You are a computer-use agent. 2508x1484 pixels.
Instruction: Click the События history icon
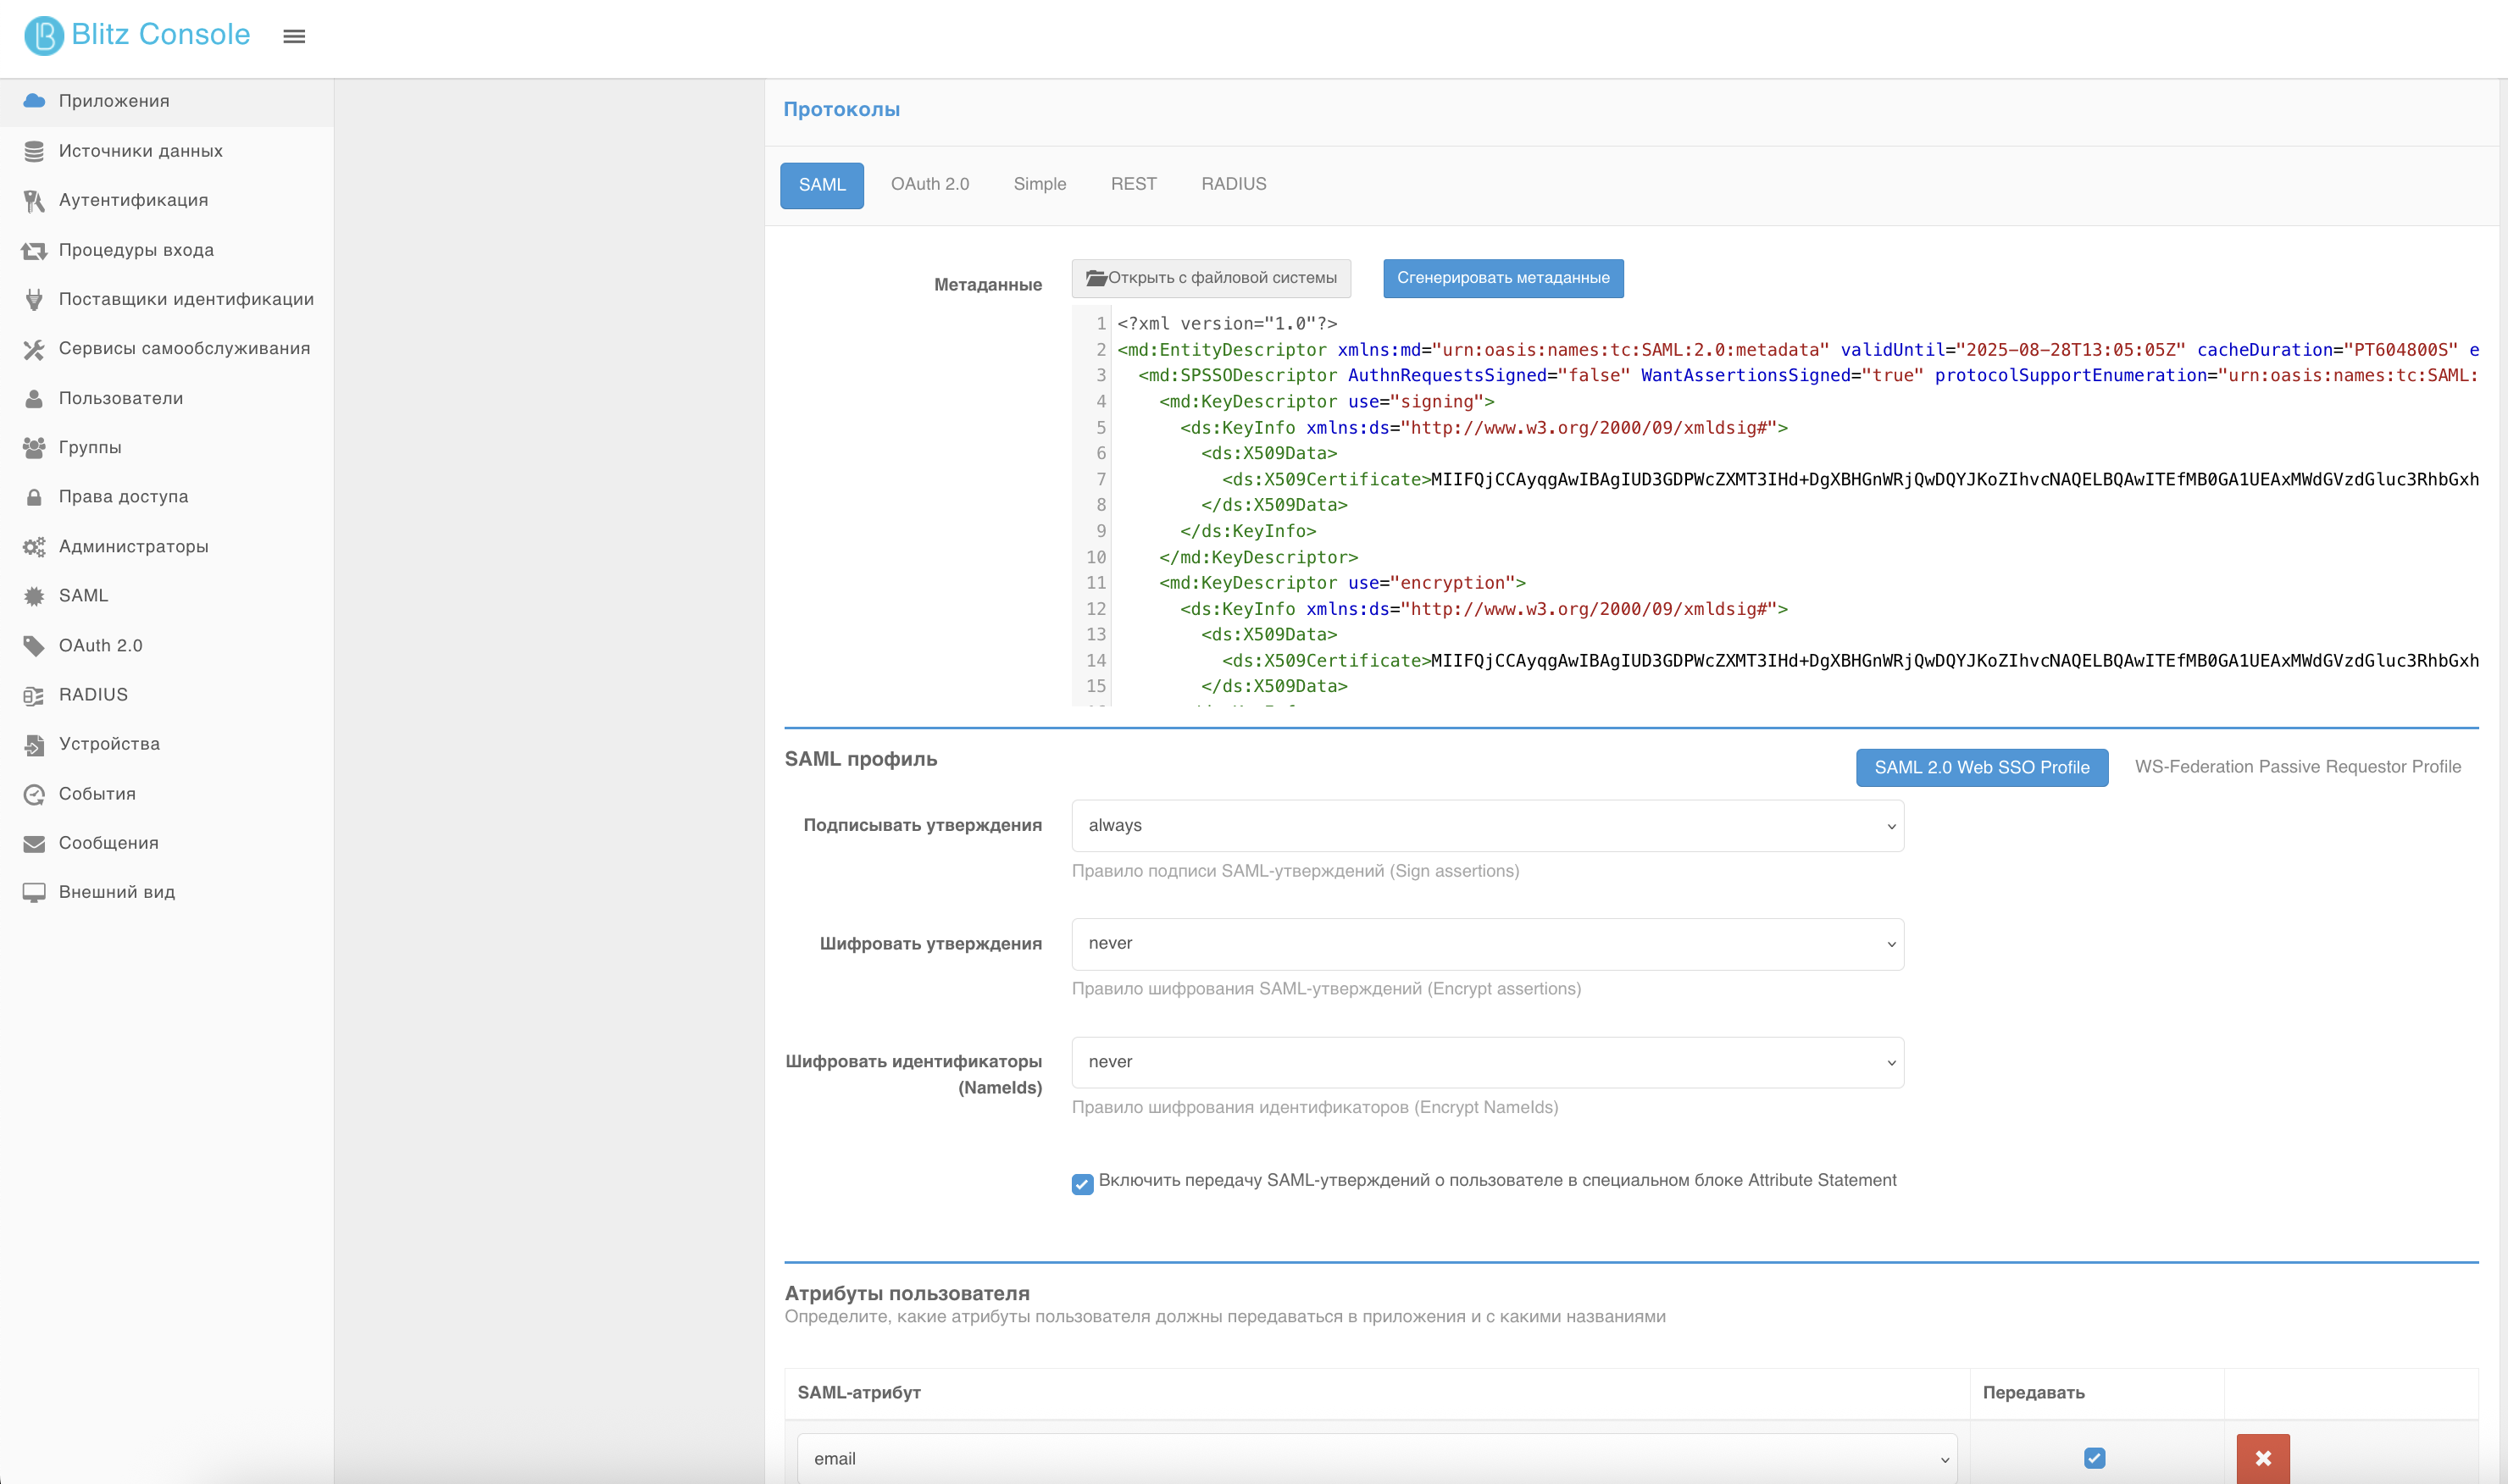pyautogui.click(x=34, y=794)
